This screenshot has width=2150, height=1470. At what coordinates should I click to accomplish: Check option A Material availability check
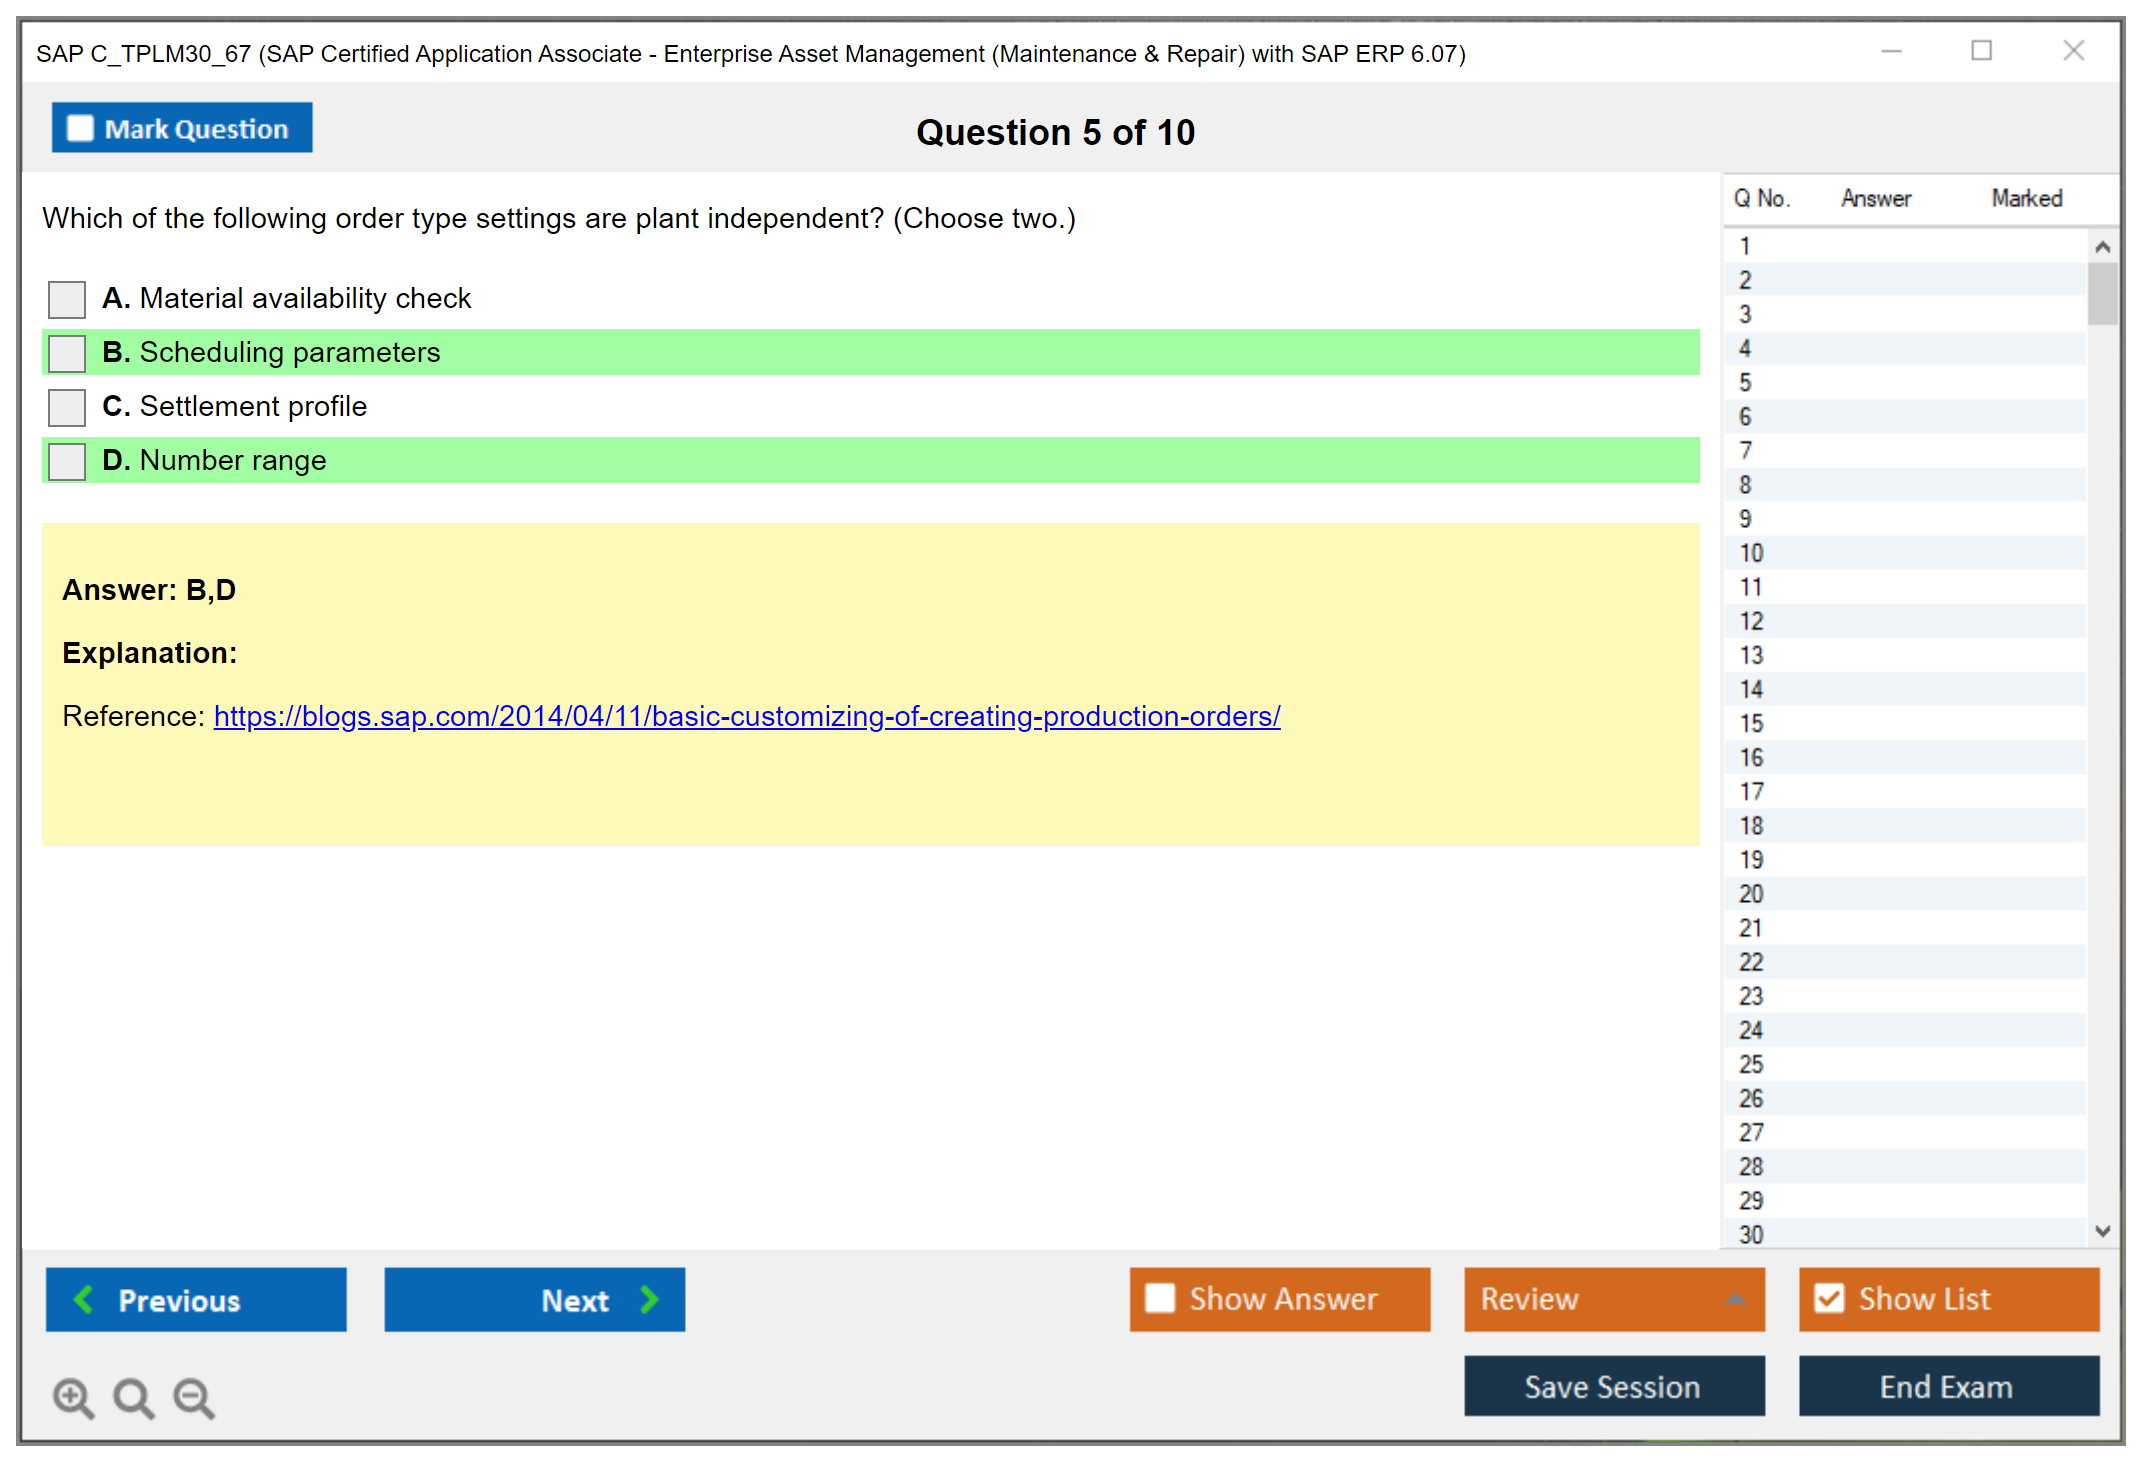(x=67, y=299)
